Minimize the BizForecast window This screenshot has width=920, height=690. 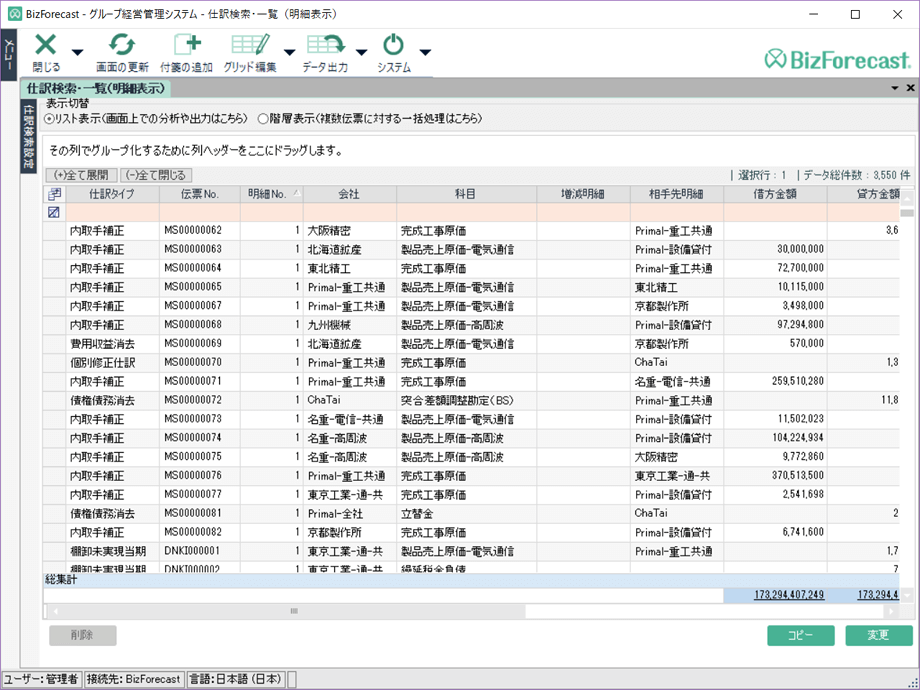[x=813, y=15]
